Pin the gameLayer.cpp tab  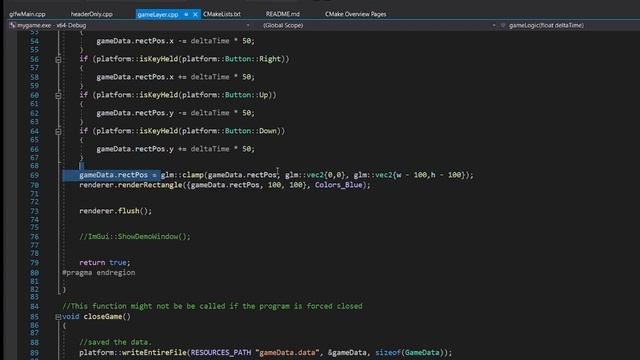tap(186, 14)
